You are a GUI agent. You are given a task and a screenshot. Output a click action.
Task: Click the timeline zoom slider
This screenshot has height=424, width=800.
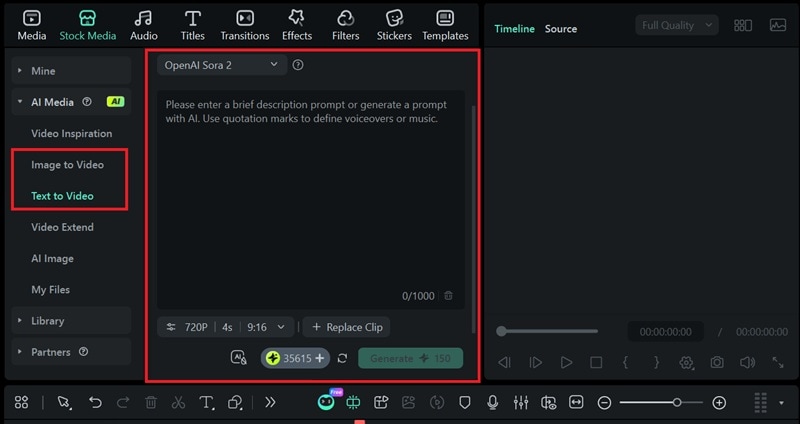661,403
